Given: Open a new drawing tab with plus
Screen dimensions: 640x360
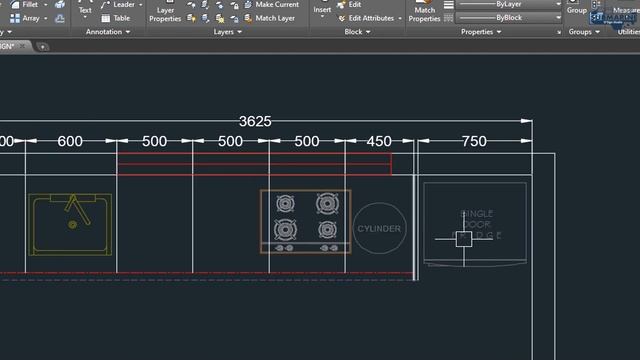Looking at the screenshot, I should tap(42, 47).
